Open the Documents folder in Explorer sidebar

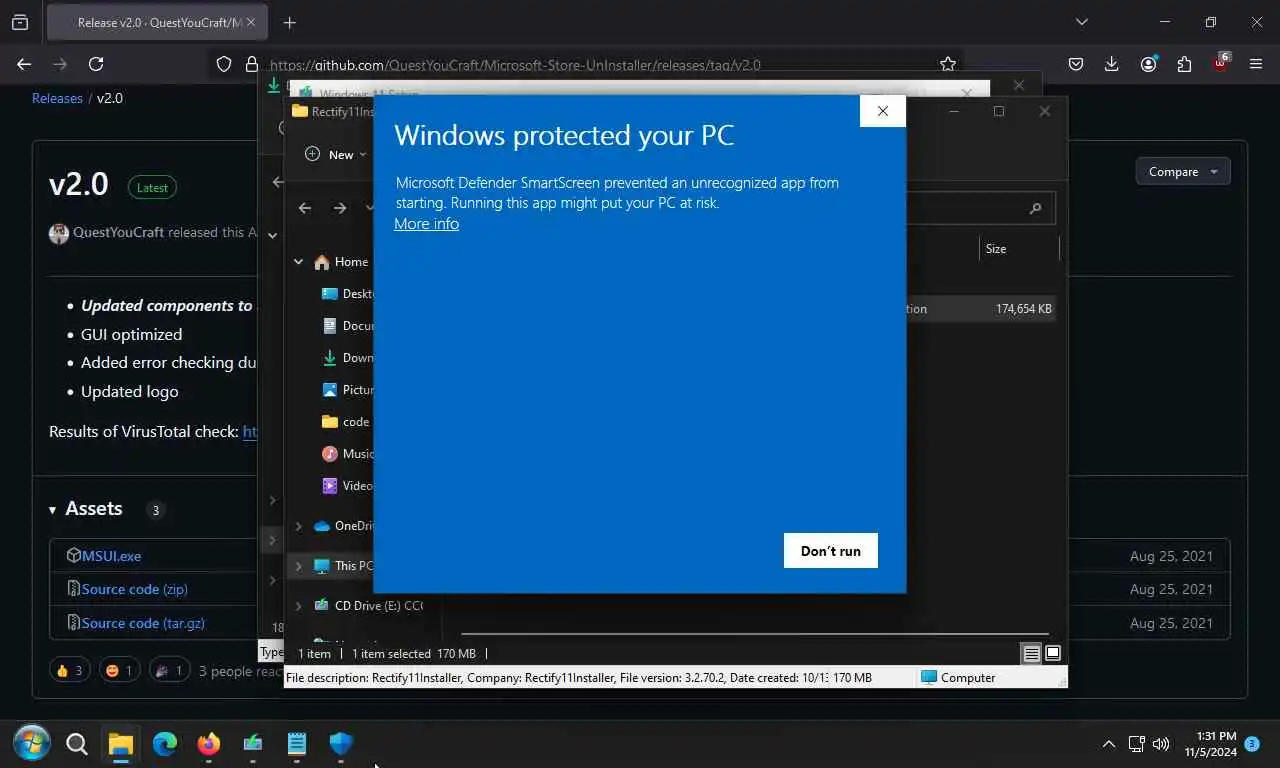[x=347, y=326]
